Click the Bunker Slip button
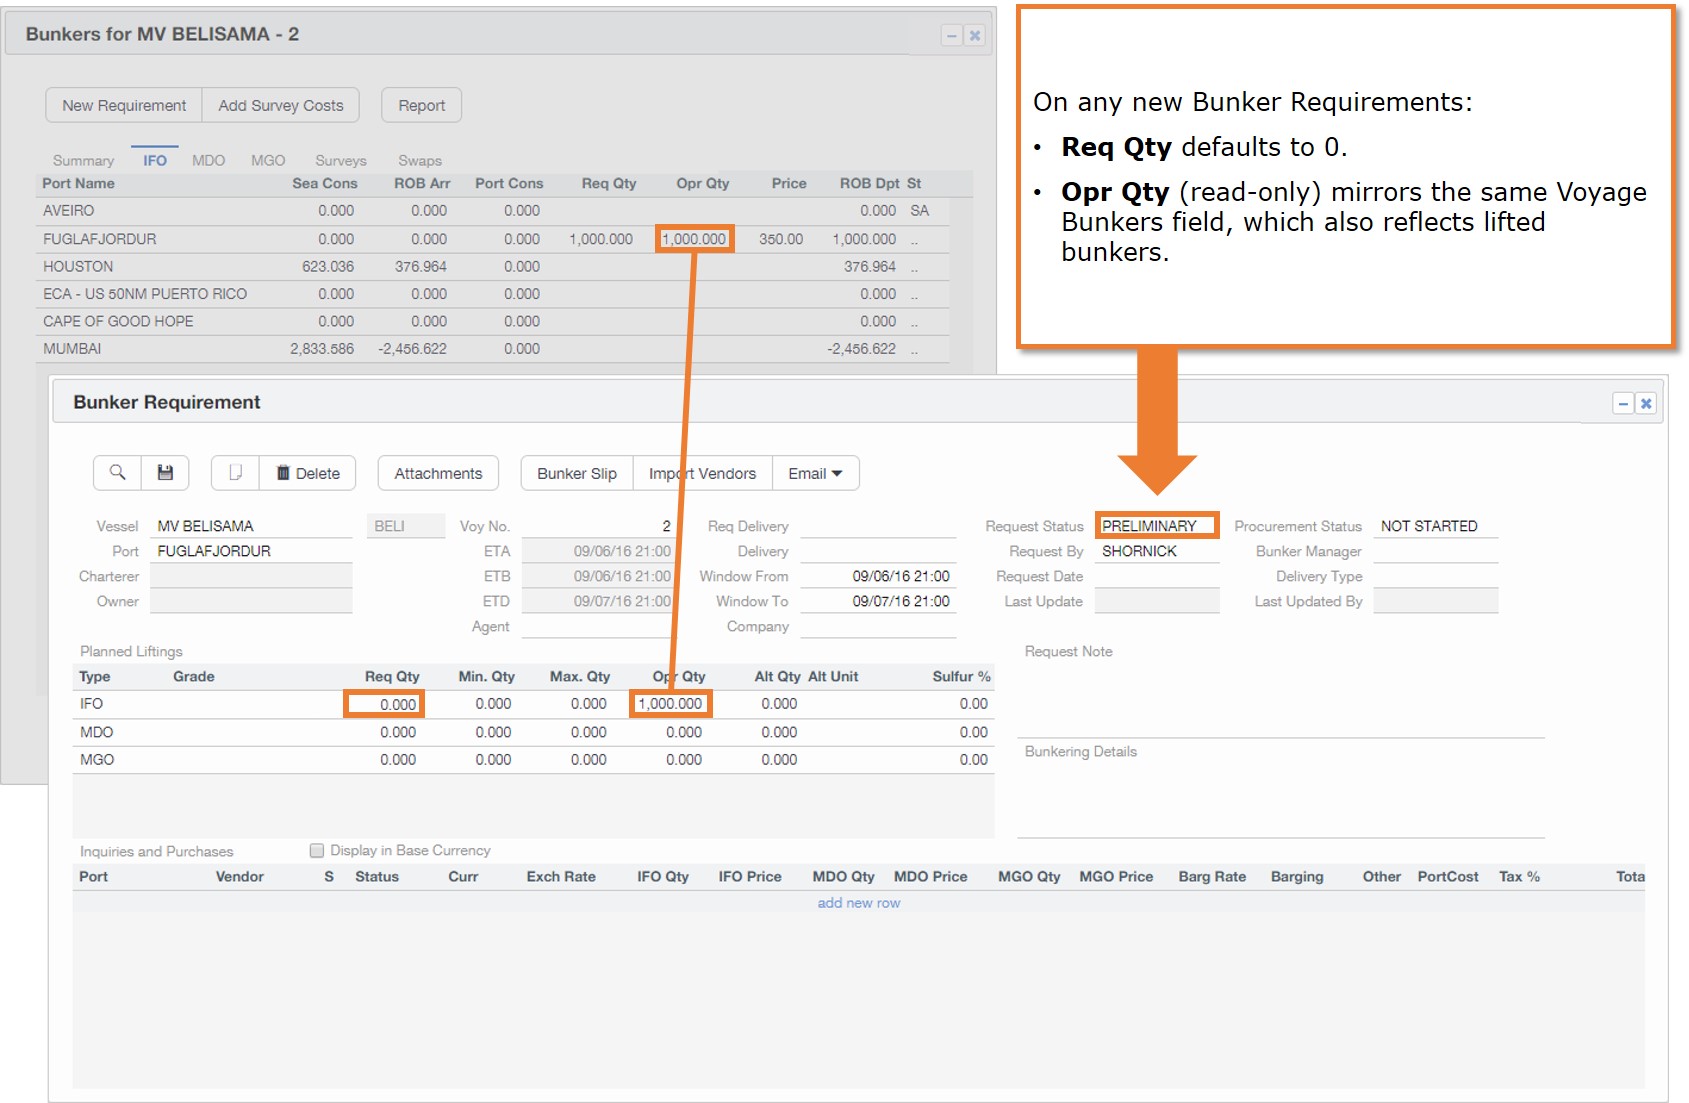1689x1103 pixels. coord(576,473)
